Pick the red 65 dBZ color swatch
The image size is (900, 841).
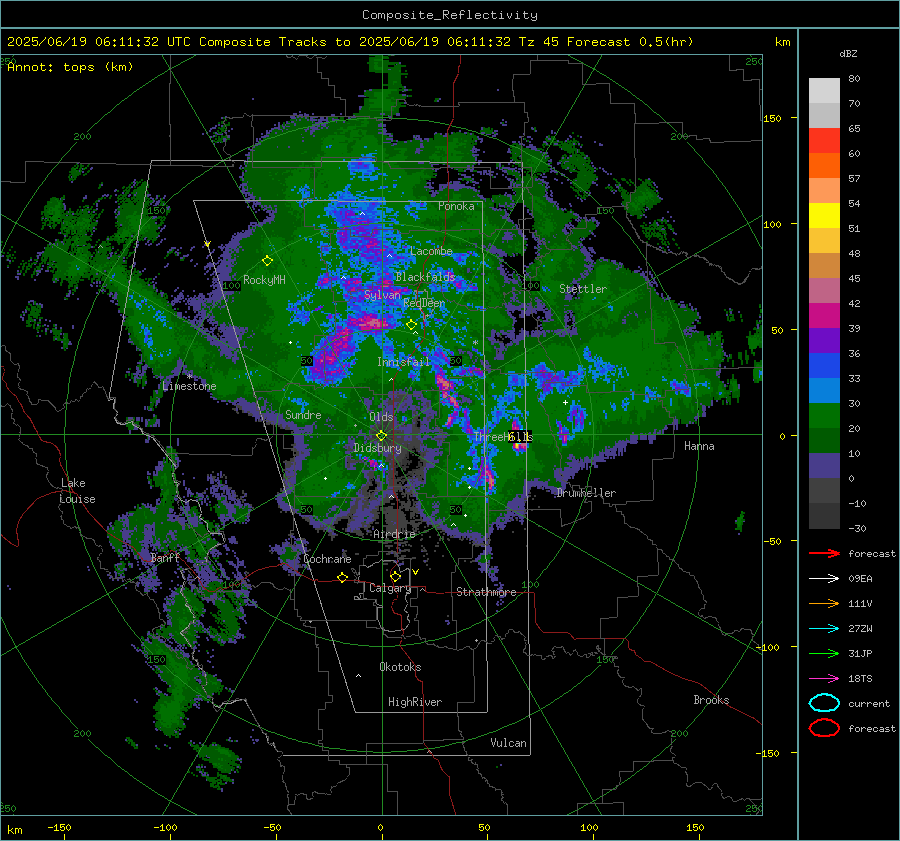click(824, 140)
